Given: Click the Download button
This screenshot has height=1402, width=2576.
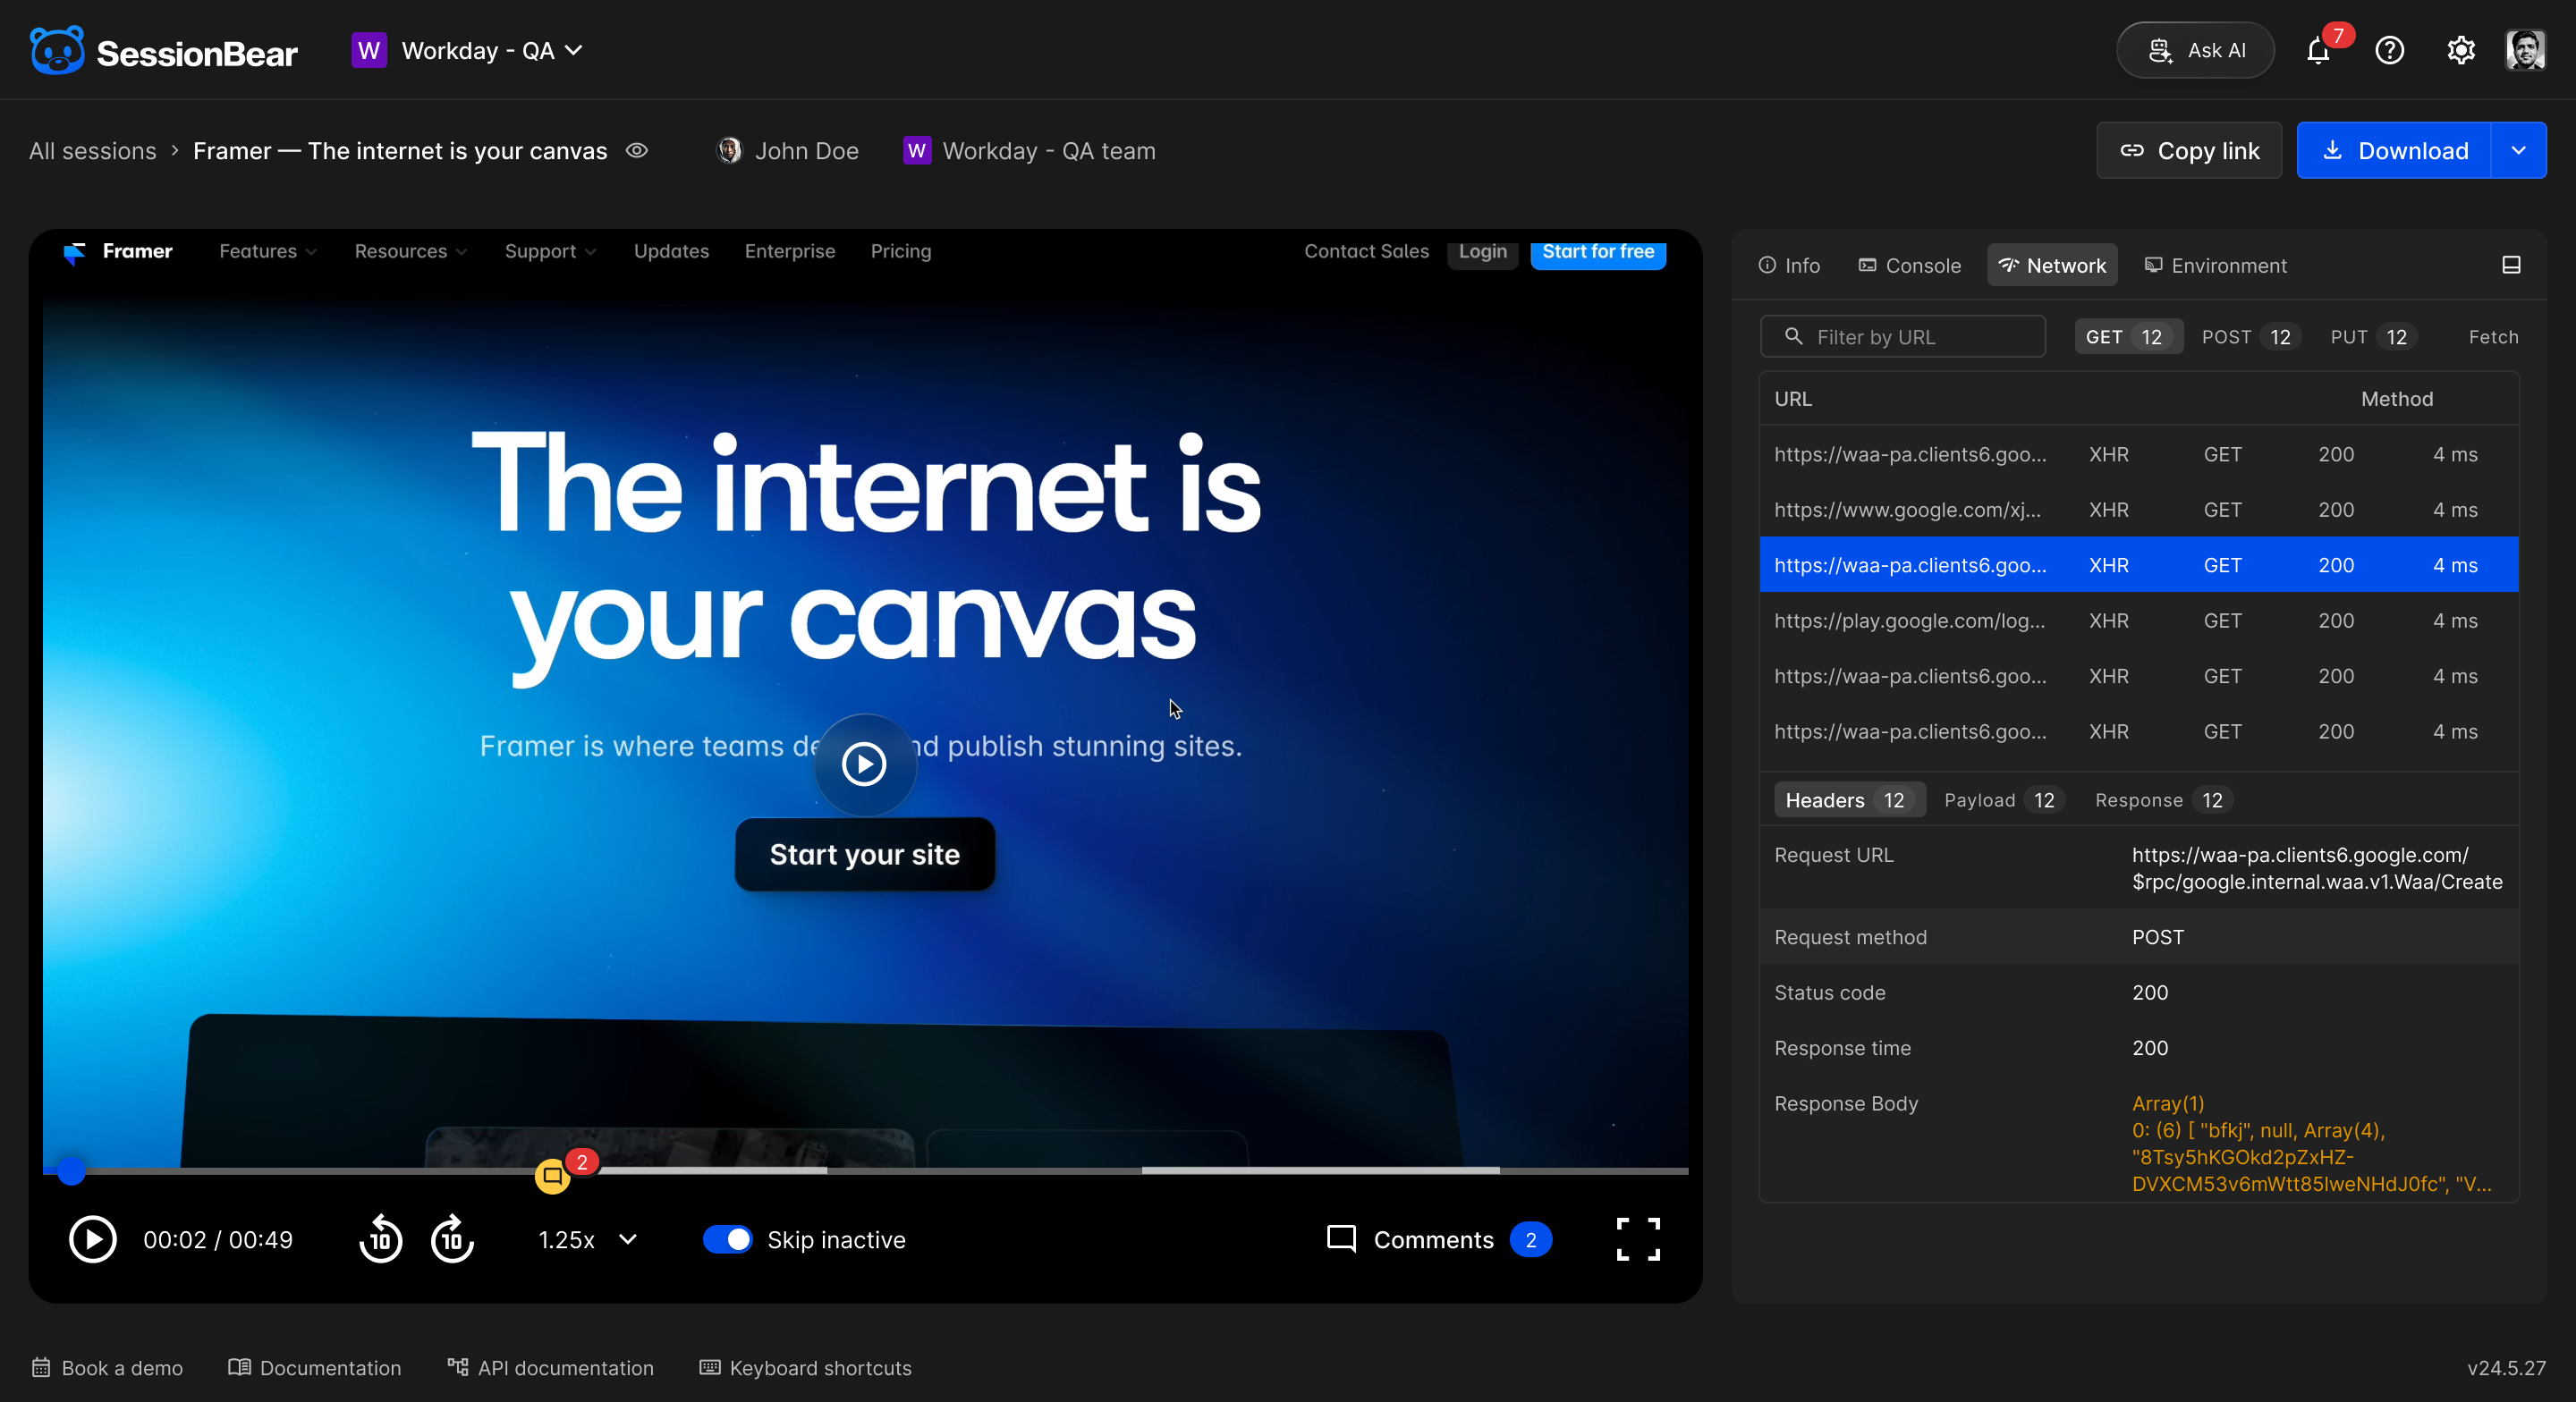Looking at the screenshot, I should click(2394, 151).
